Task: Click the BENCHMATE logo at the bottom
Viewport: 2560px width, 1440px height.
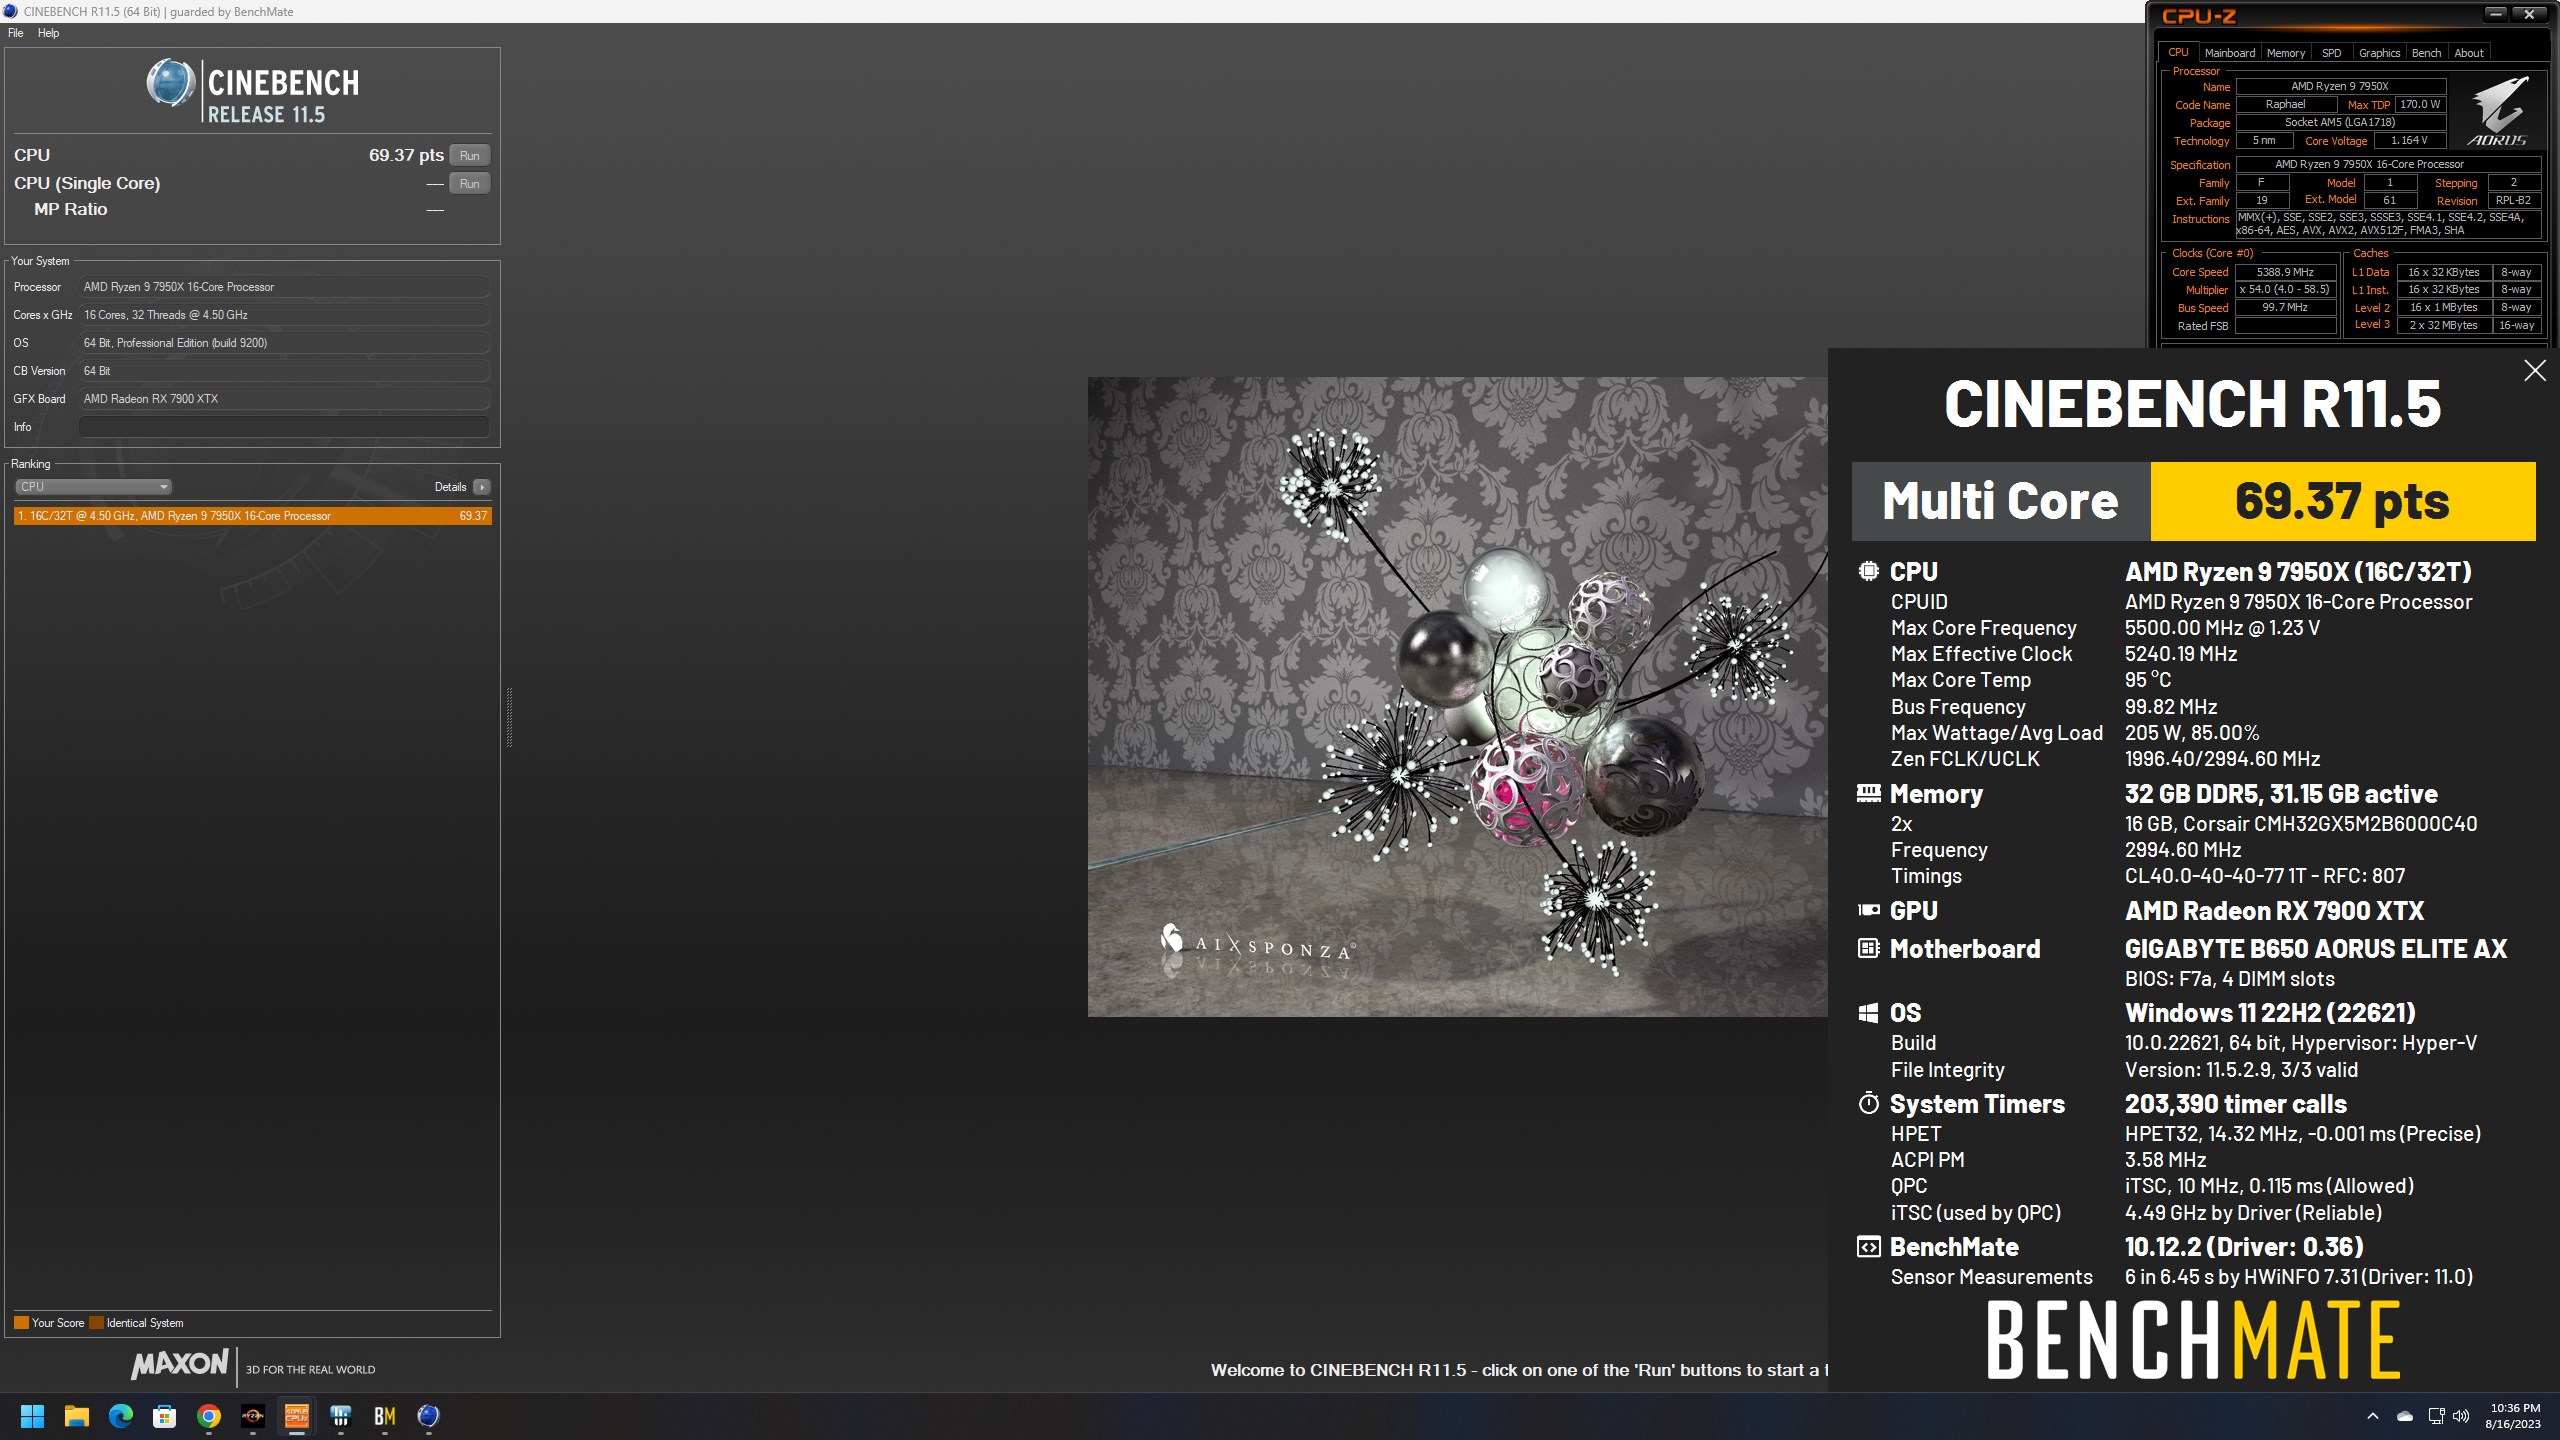Action: pos(2193,1340)
